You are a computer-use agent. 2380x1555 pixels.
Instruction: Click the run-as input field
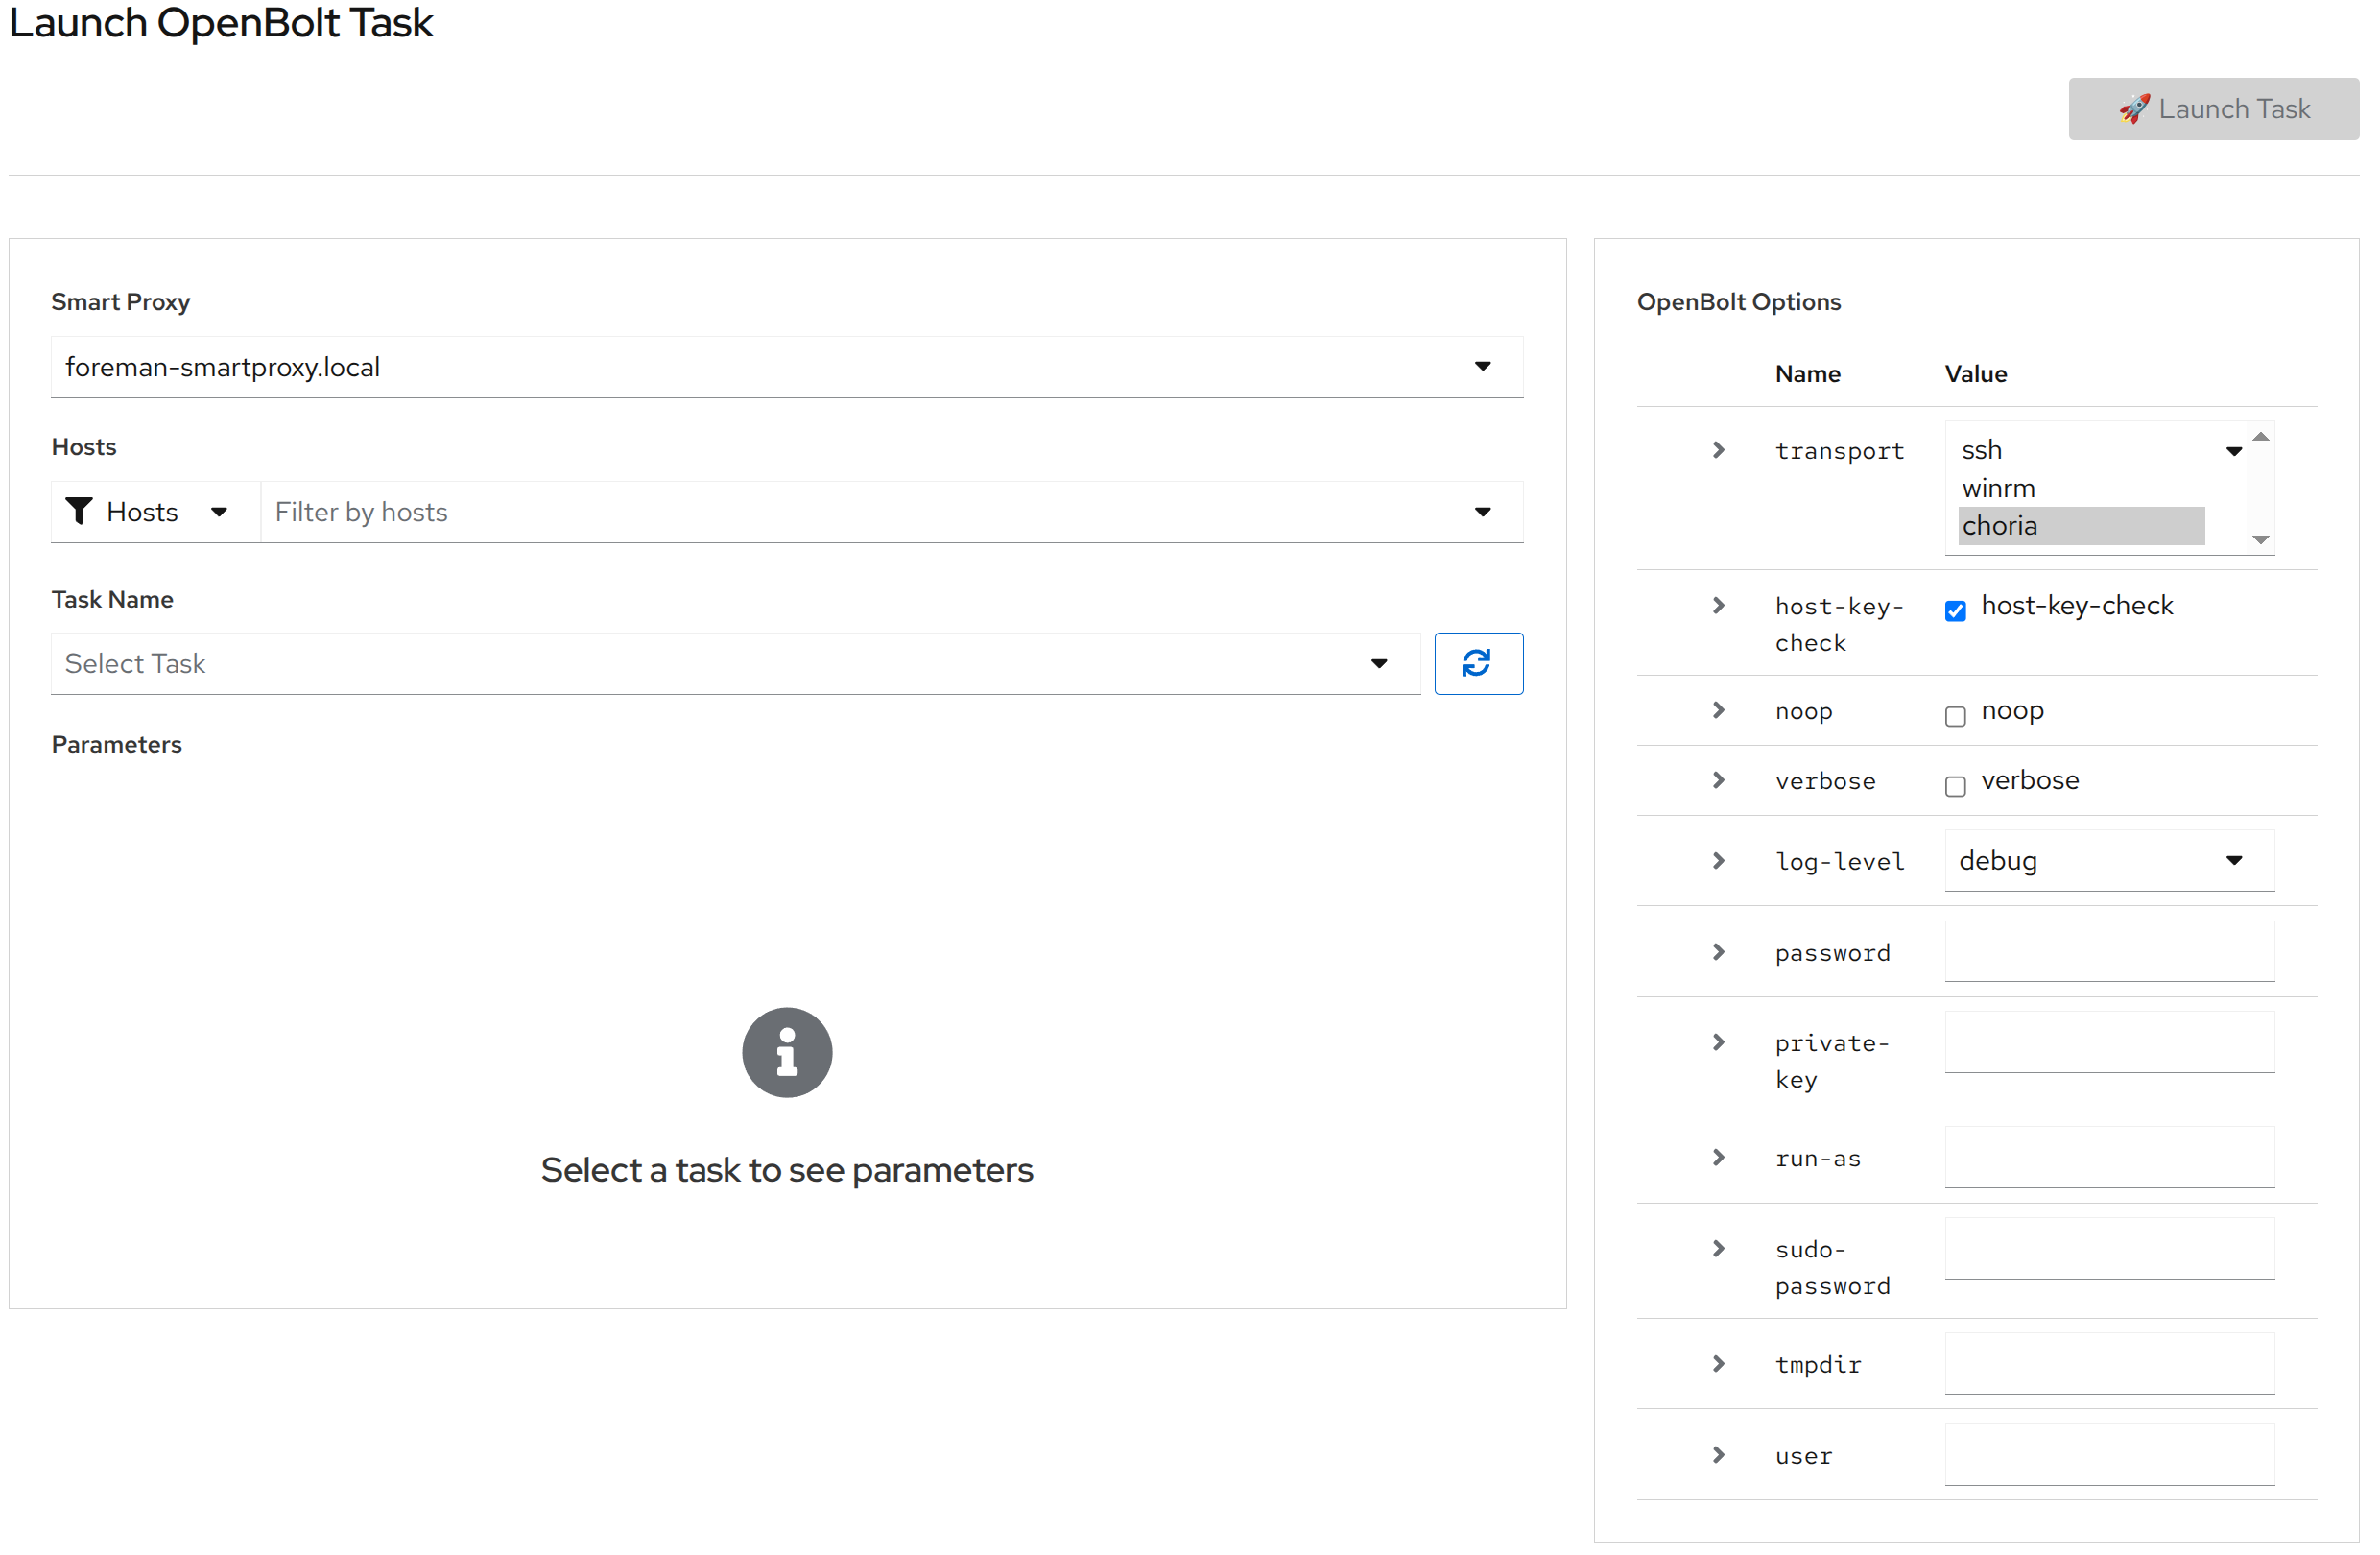coord(2109,1157)
